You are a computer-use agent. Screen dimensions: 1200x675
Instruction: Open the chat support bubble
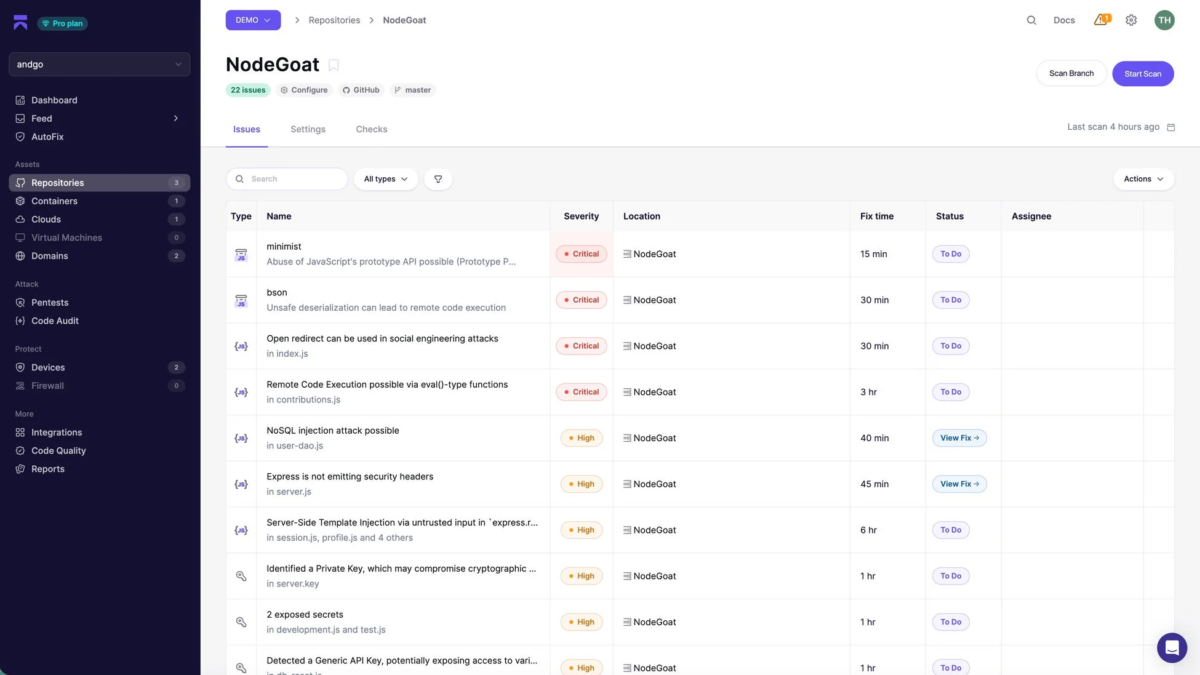[1172, 647]
